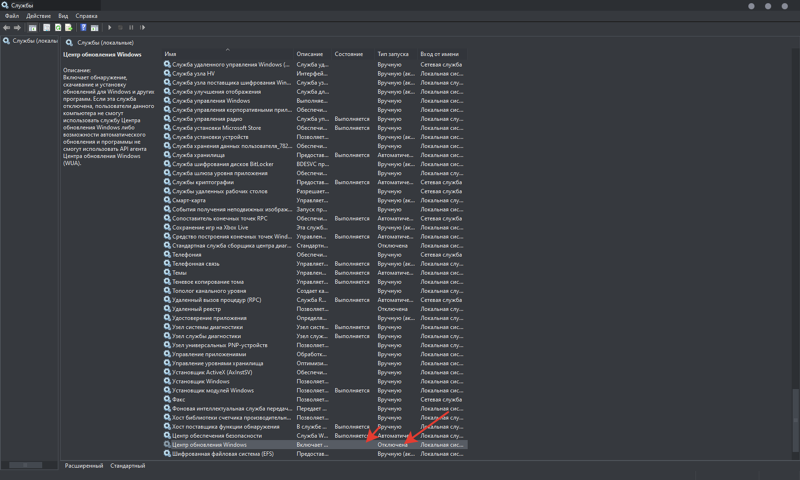This screenshot has height=480, width=800.
Task: Click the Back arrow in the toolbar
Action: pyautogui.click(x=7, y=28)
